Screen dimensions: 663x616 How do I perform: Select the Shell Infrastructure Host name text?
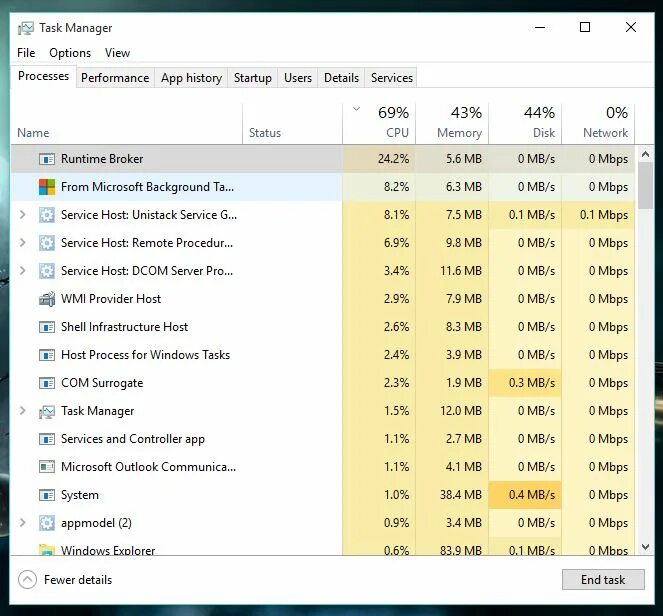tap(124, 327)
